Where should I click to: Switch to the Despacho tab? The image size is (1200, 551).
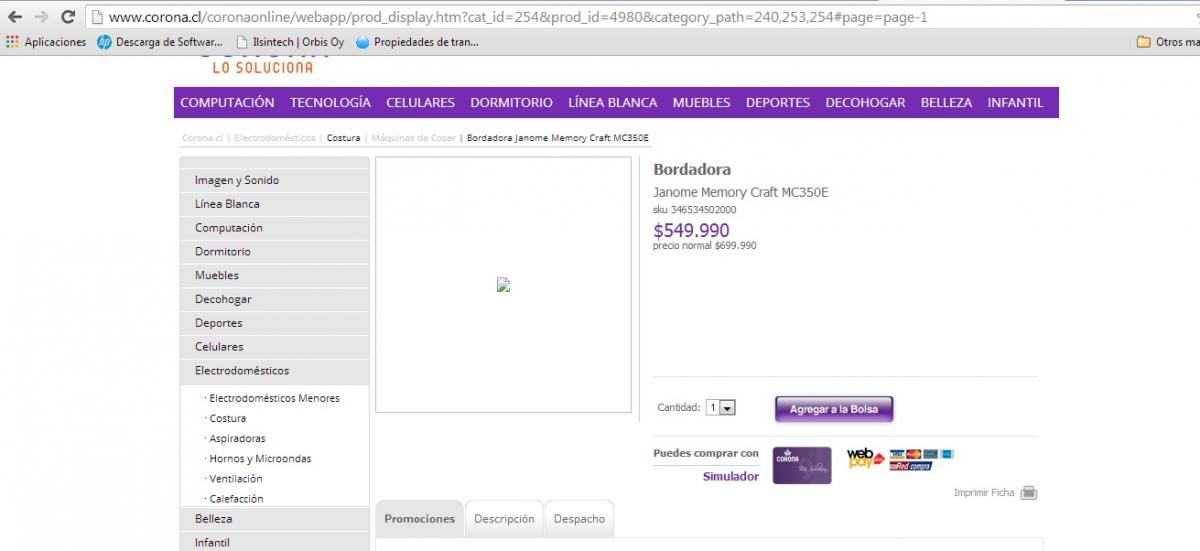click(579, 519)
